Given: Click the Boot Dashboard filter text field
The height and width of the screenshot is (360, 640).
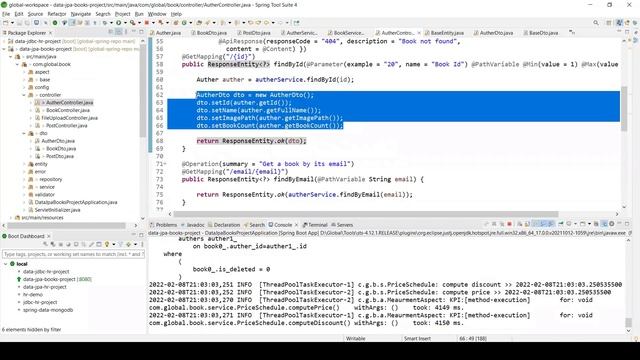Looking at the screenshot, I should click(x=73, y=254).
